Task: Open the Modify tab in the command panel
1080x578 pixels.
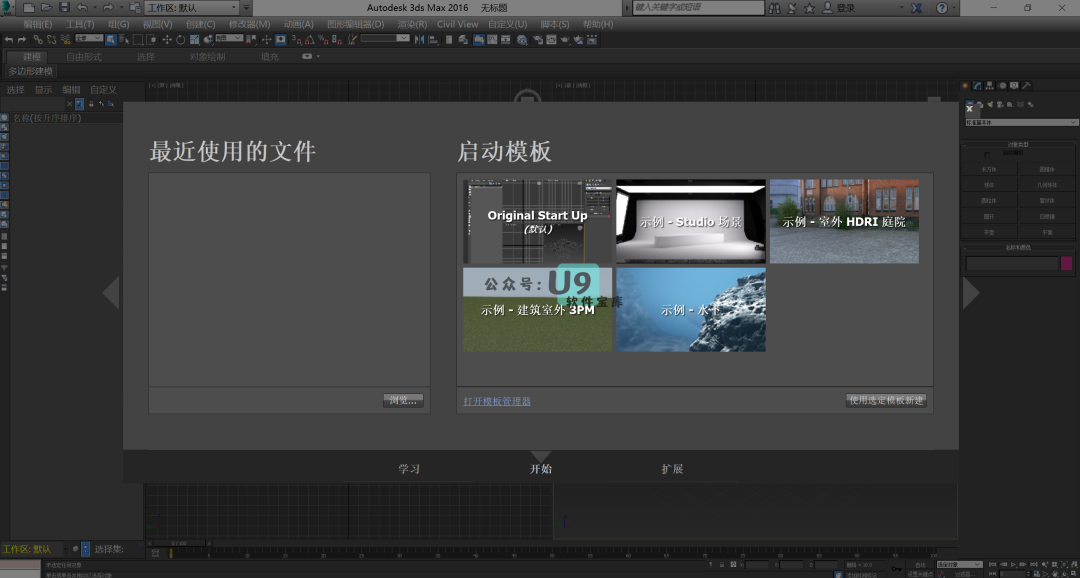Action: click(x=978, y=86)
